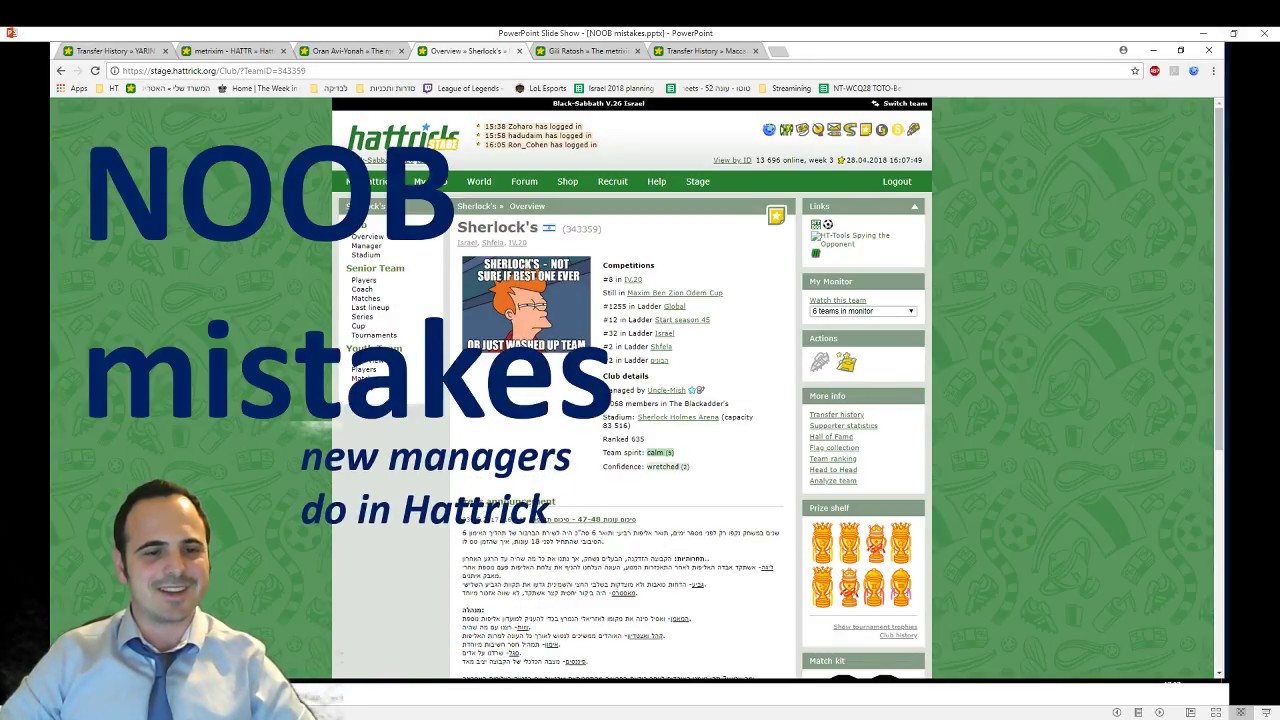Open the soccer ball link icon
Screen dimensions: 1280x720
828,224
